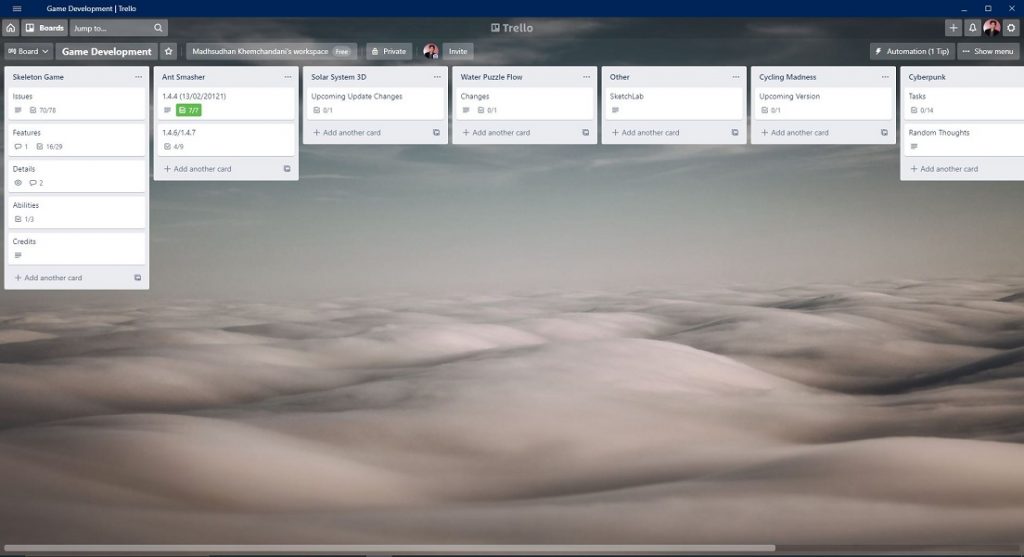Expand the Ant Smasher list actions menu
1024x557 pixels.
point(288,77)
